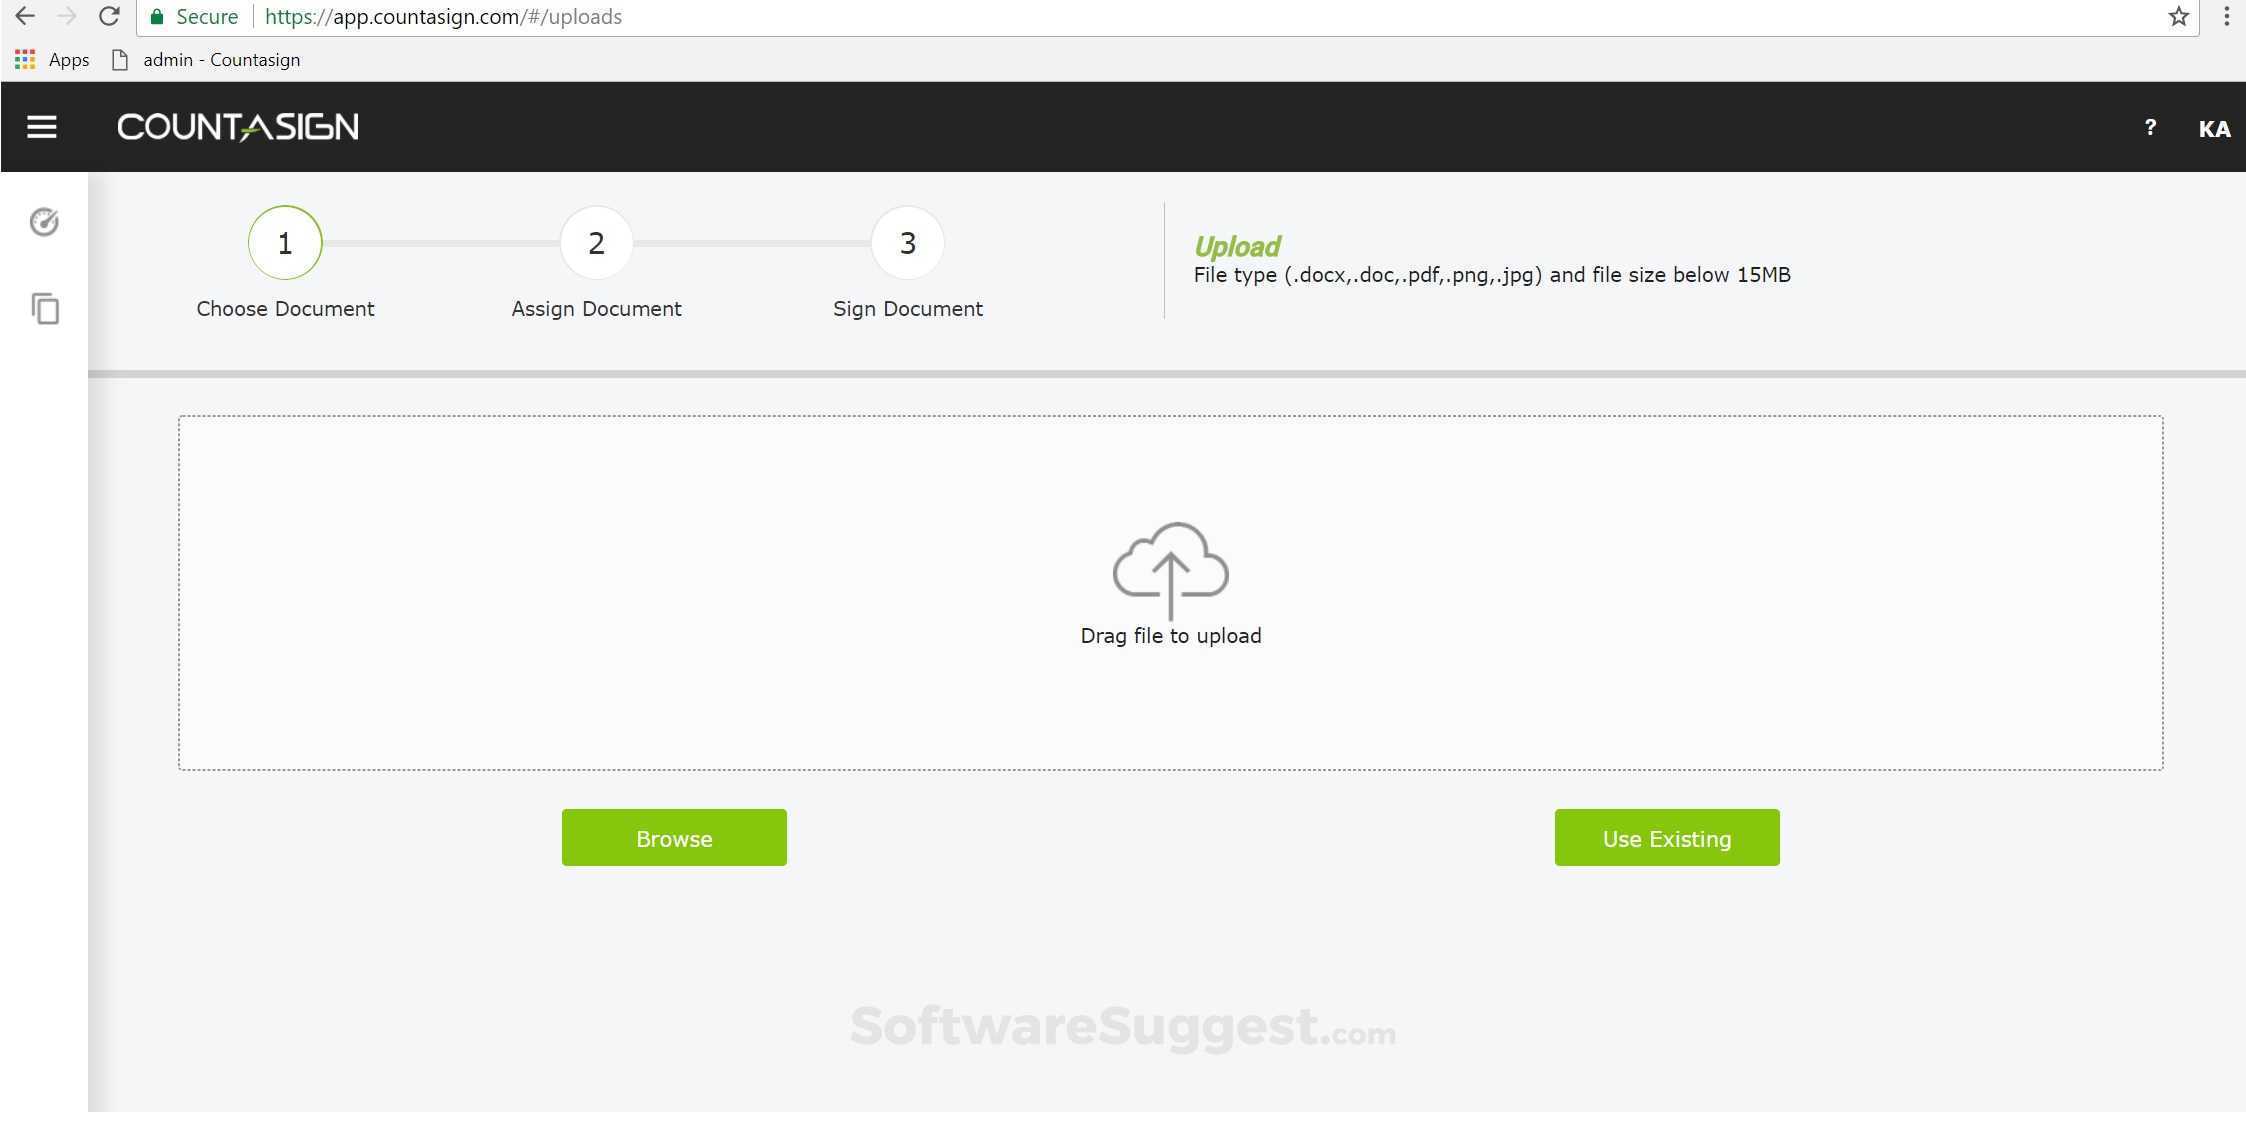Viewport: 2246px width, 1124px height.
Task: Click the Browse button
Action: point(674,837)
